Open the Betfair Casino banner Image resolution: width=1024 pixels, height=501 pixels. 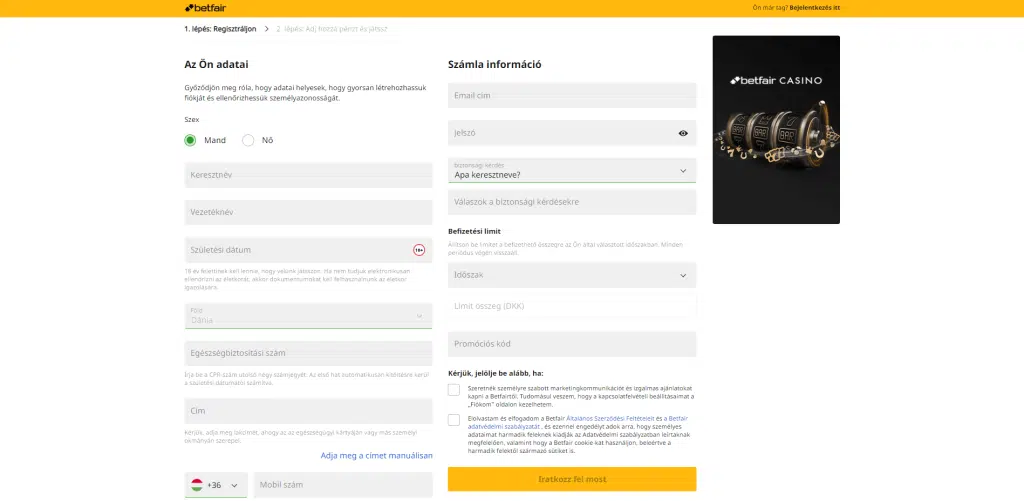776,130
